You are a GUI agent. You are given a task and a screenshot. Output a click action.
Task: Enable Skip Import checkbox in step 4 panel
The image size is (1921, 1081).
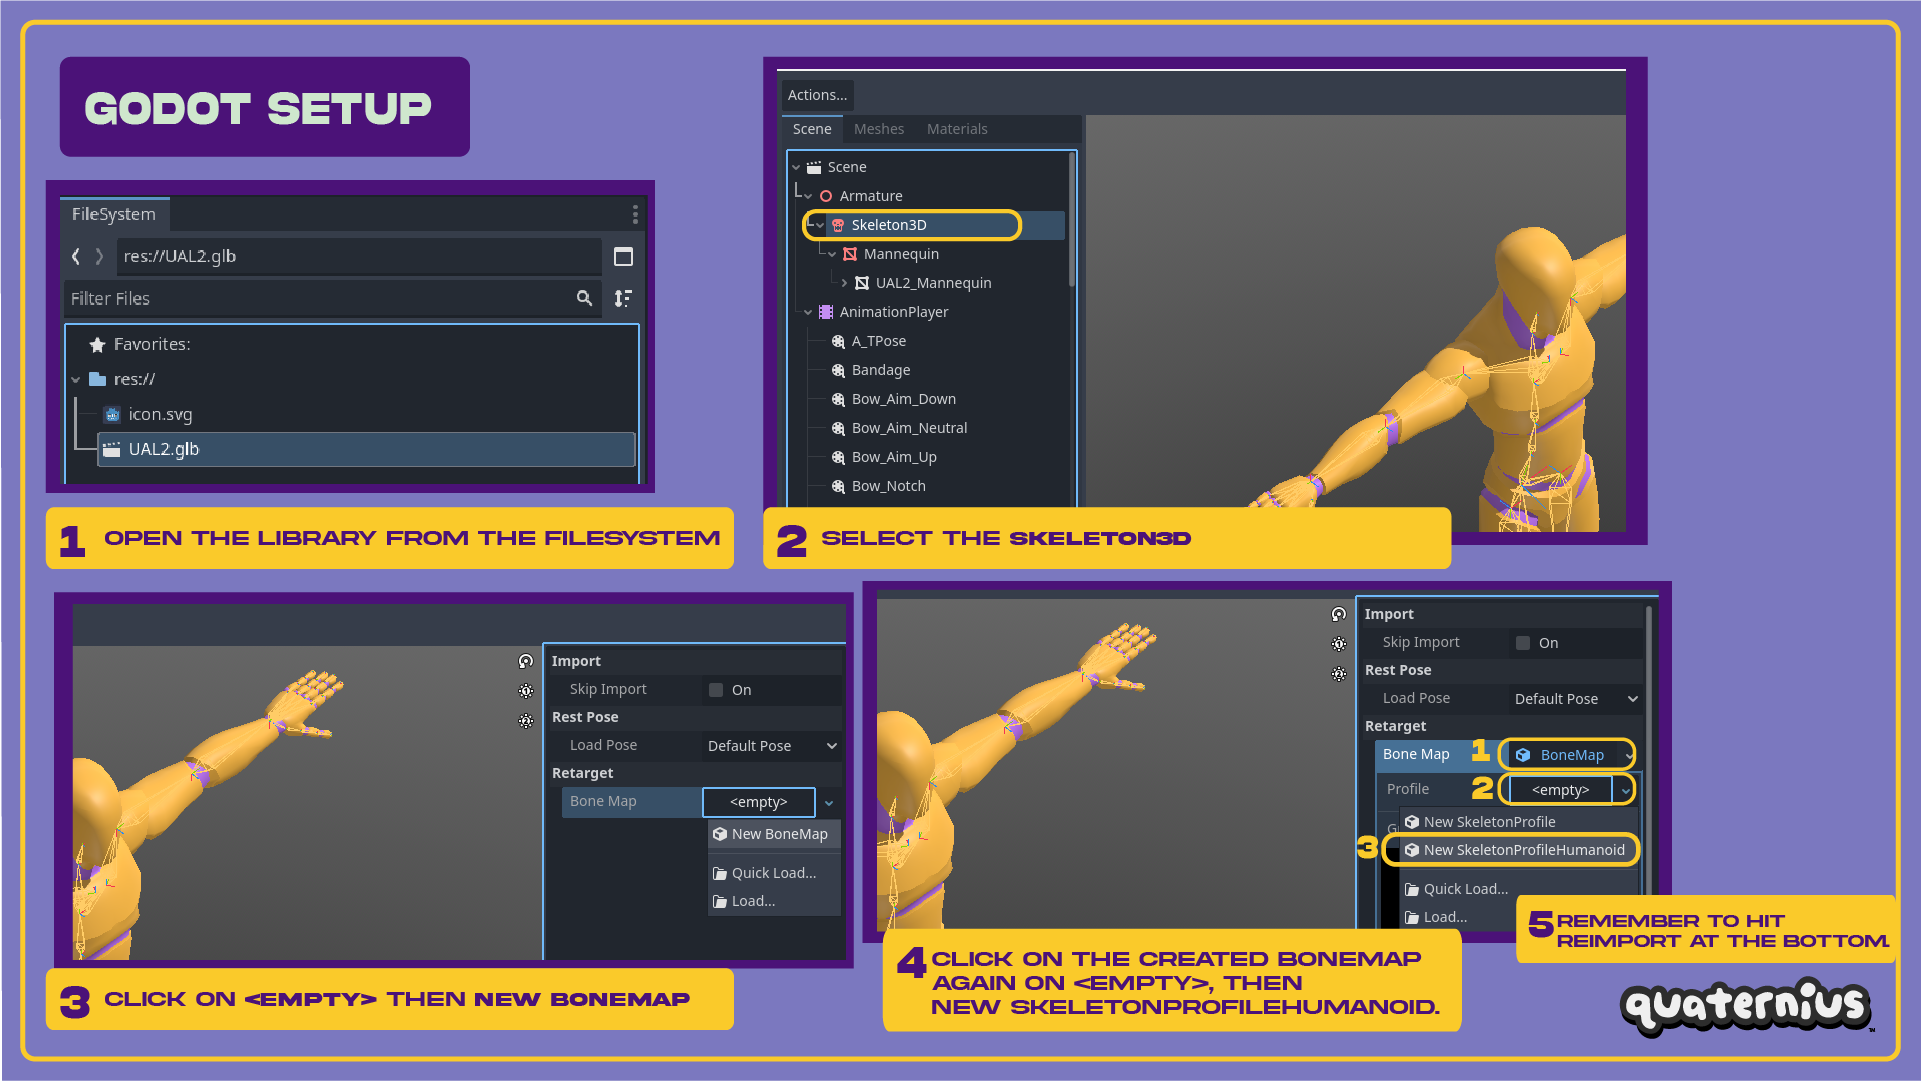point(1523,643)
